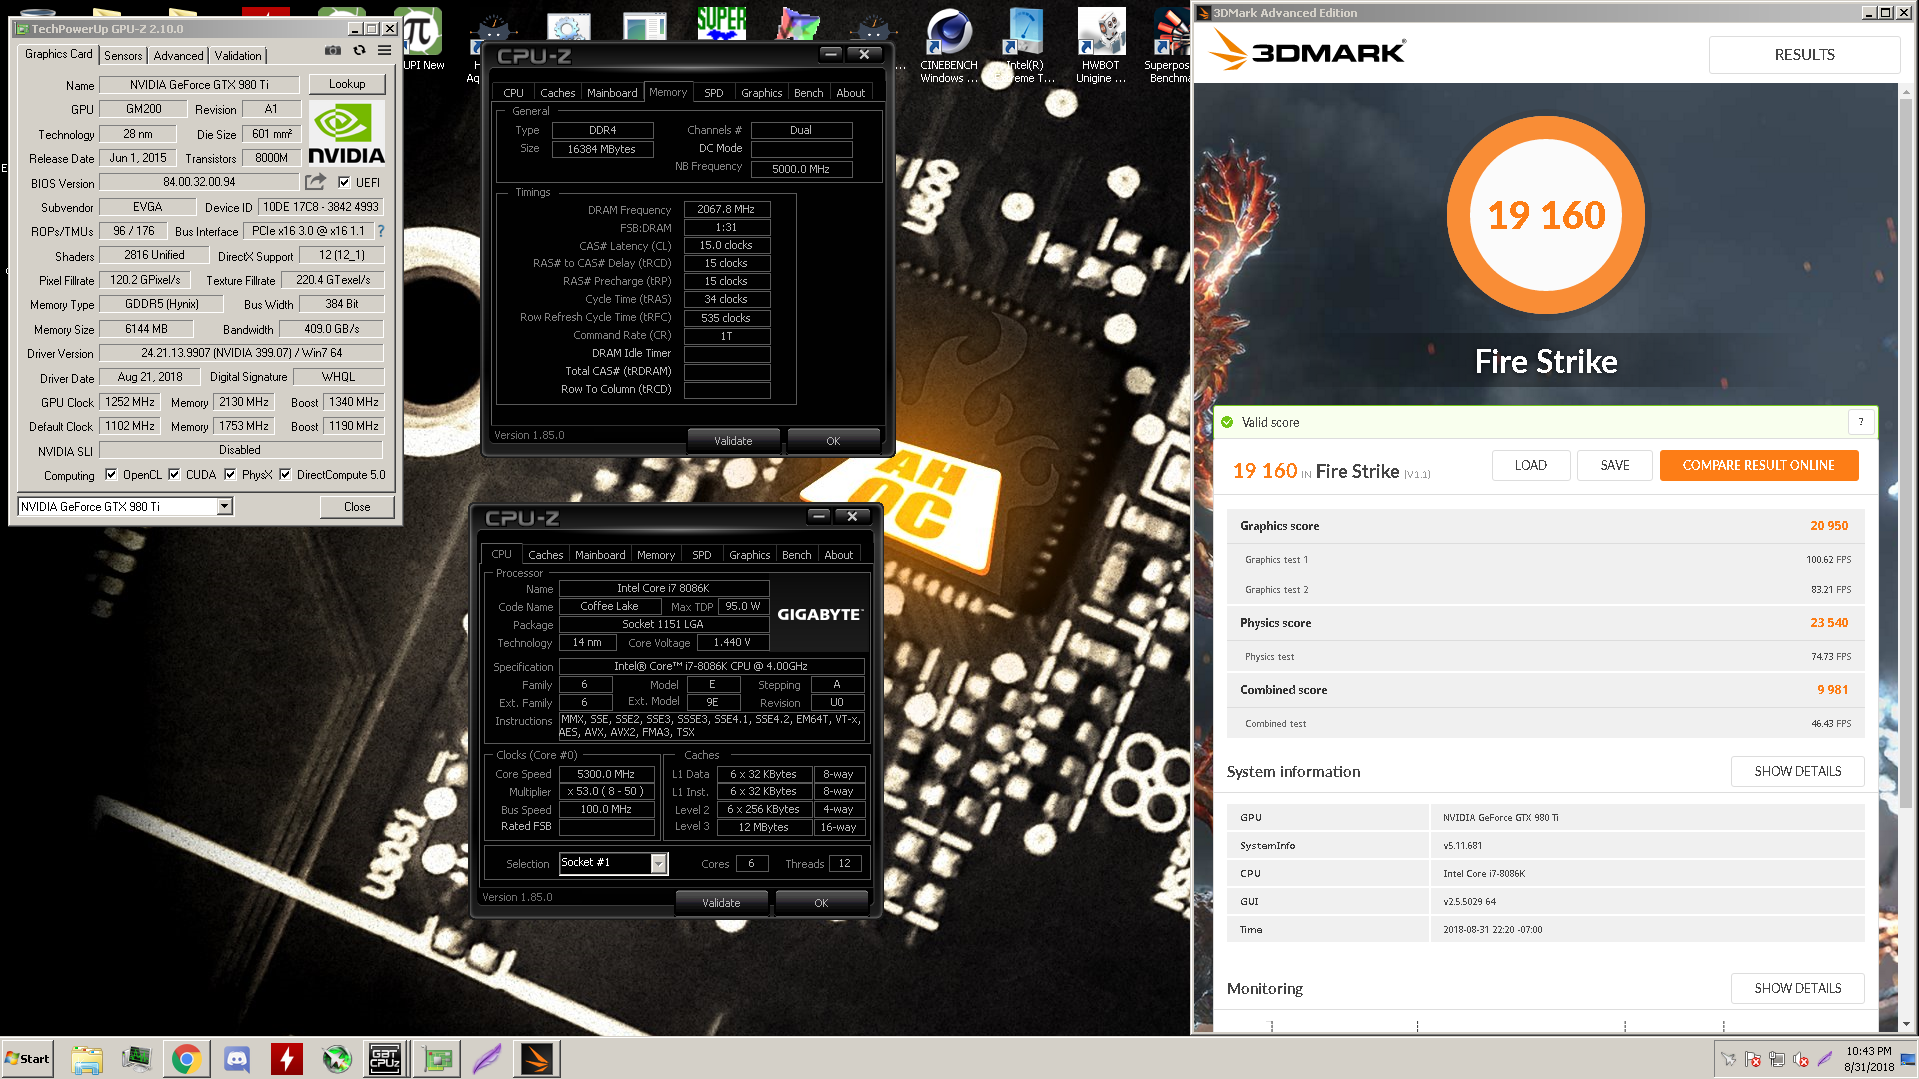The image size is (1919, 1079).
Task: Click the Windows Start button
Action: point(27,1059)
